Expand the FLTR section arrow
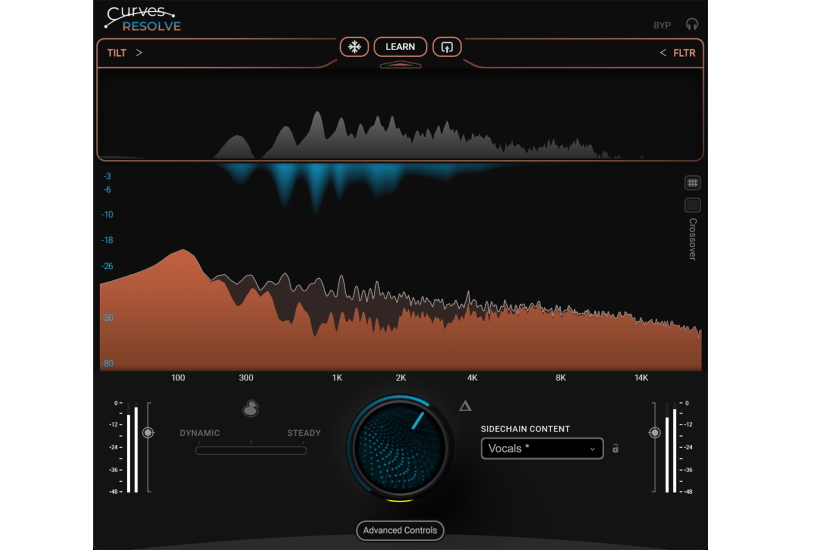Screen dimensions: 820x550 663,53
